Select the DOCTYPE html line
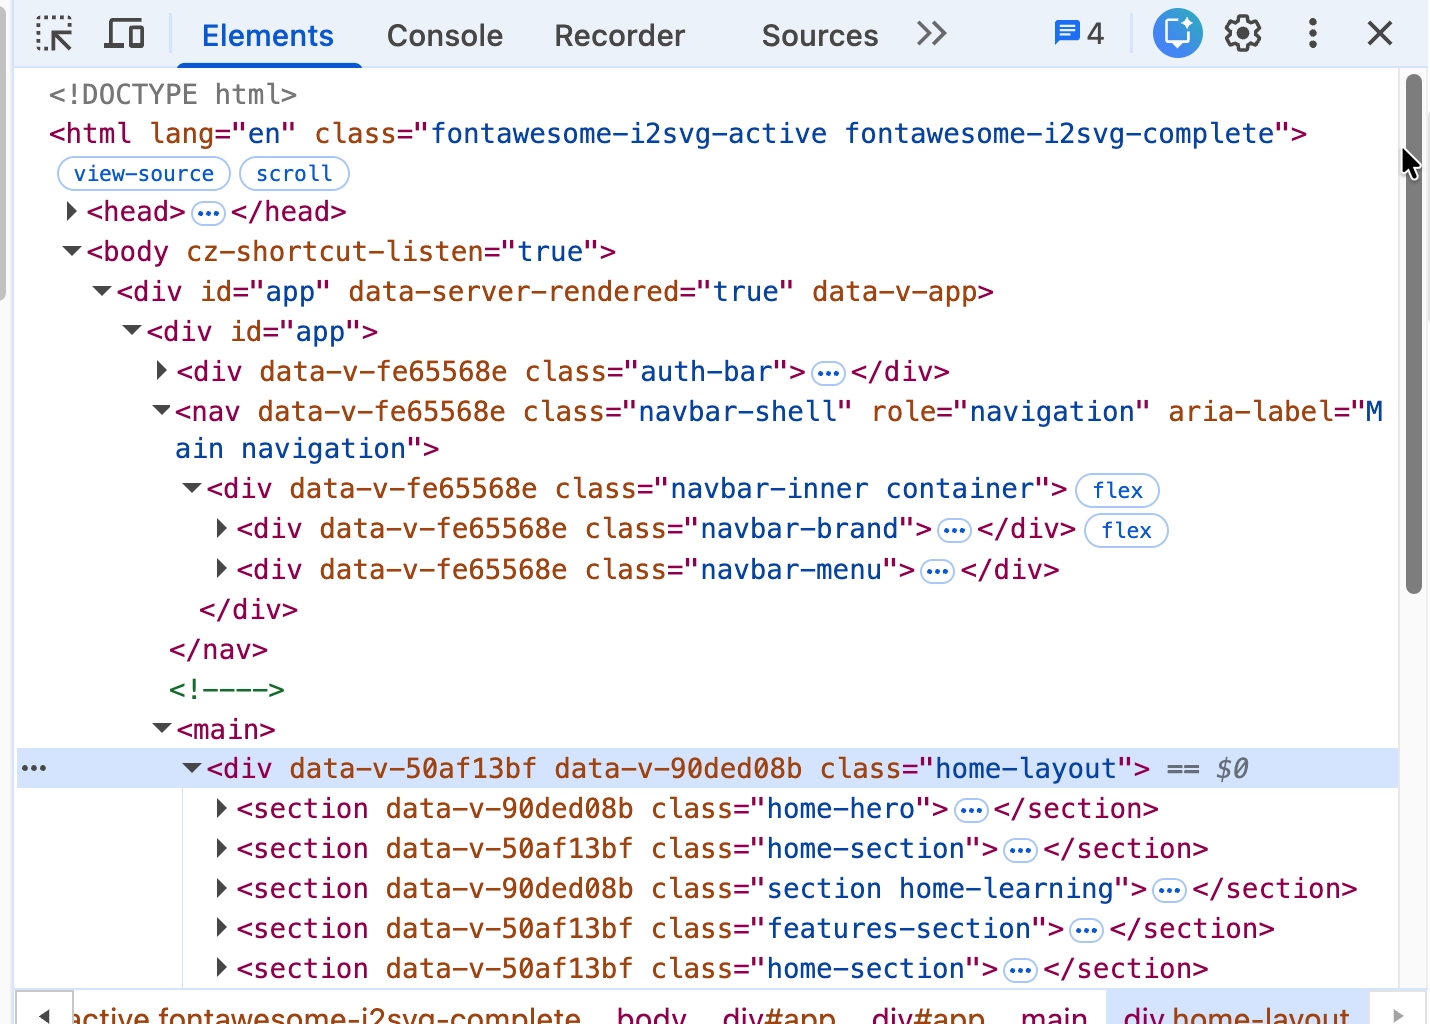The width and height of the screenshot is (1430, 1024). [x=173, y=94]
